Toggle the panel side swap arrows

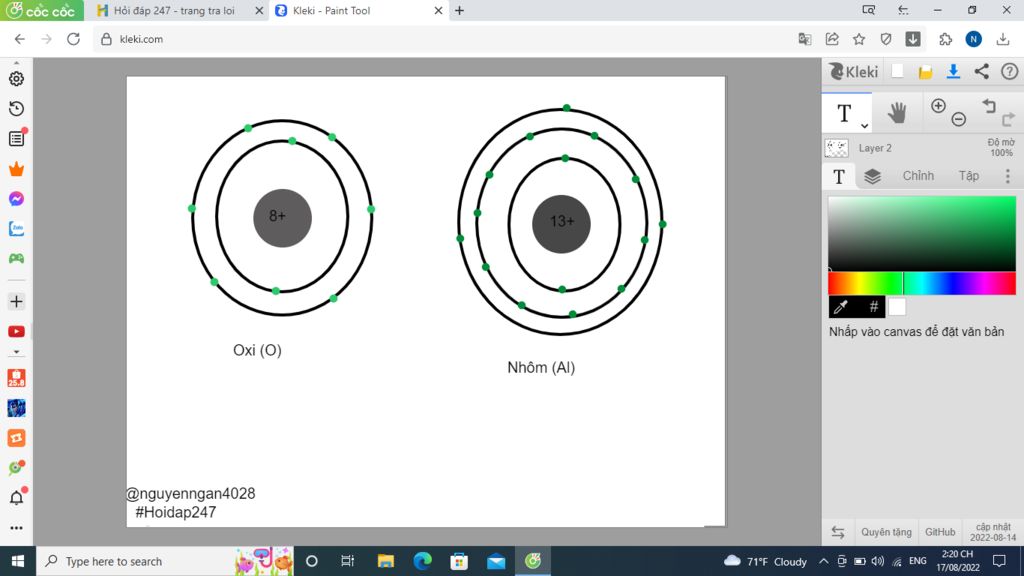point(838,532)
